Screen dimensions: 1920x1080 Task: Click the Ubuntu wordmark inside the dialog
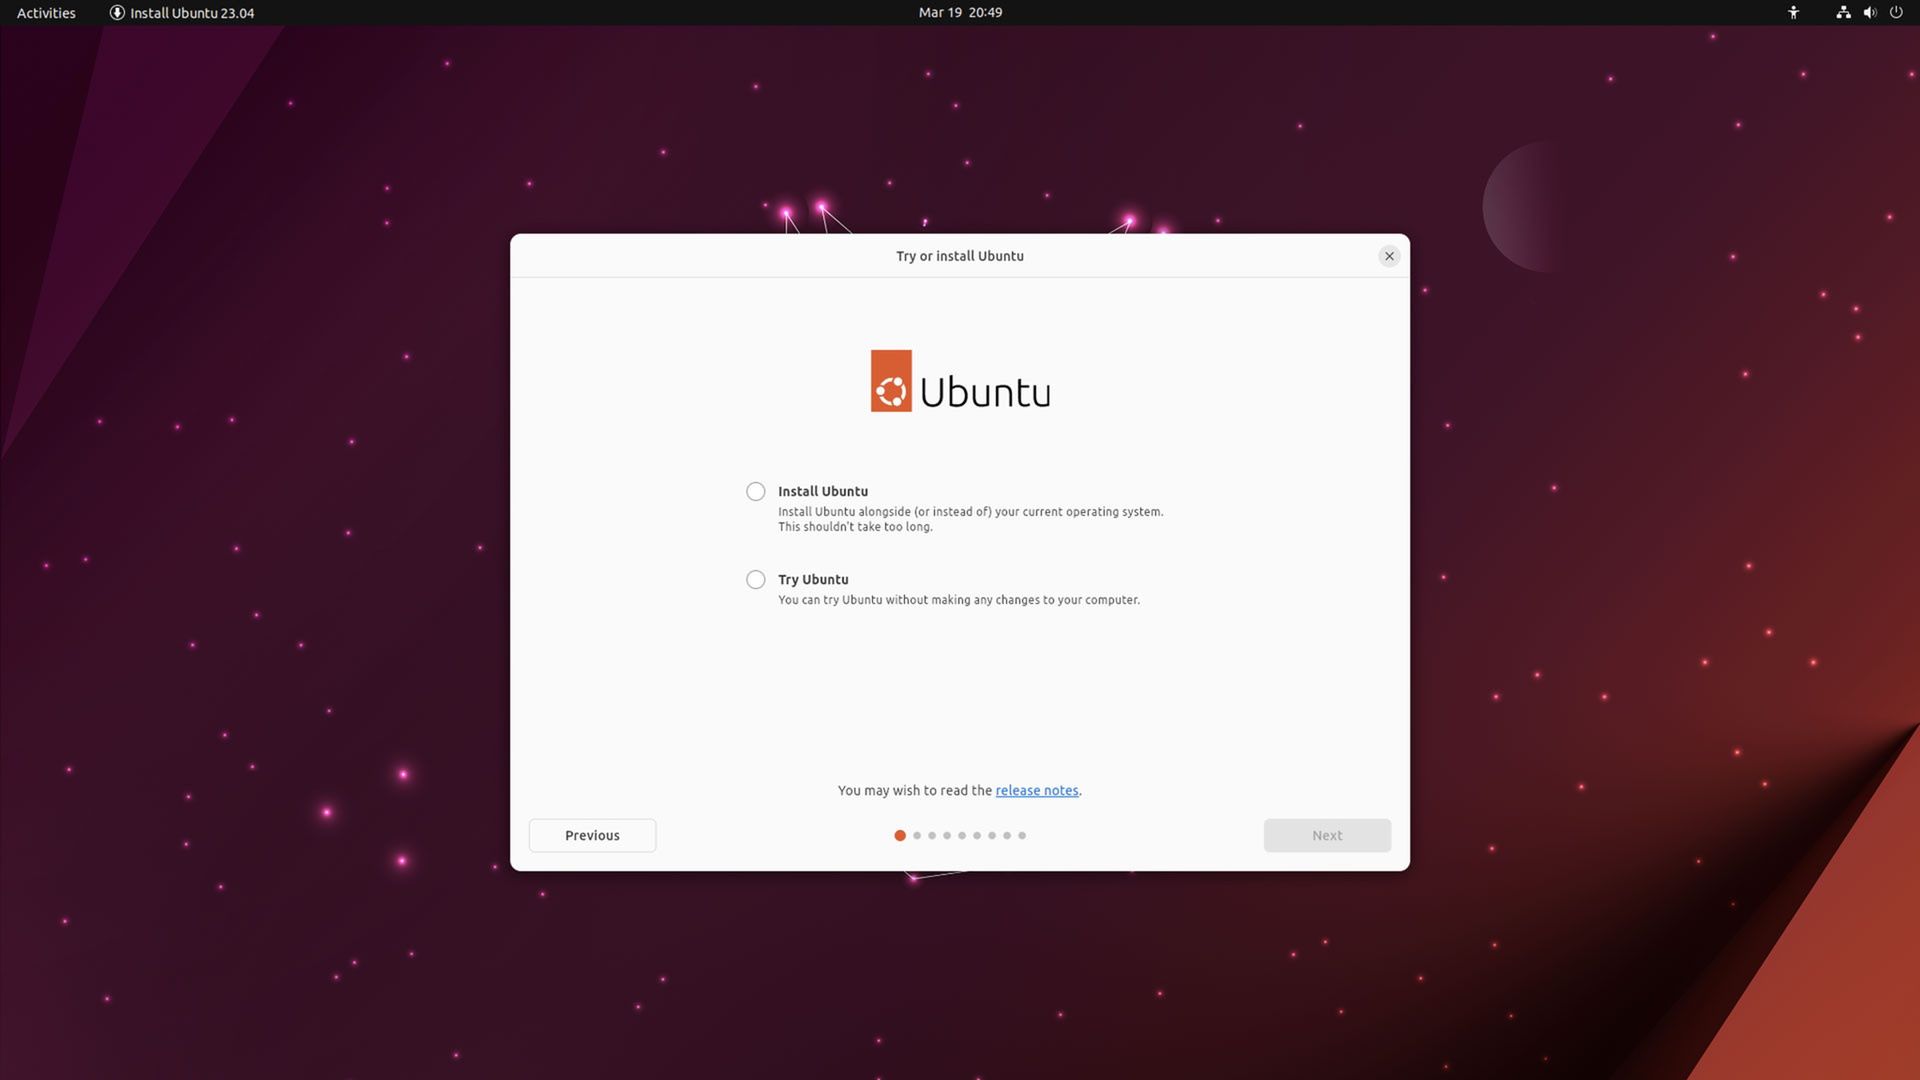pyautogui.click(x=985, y=391)
